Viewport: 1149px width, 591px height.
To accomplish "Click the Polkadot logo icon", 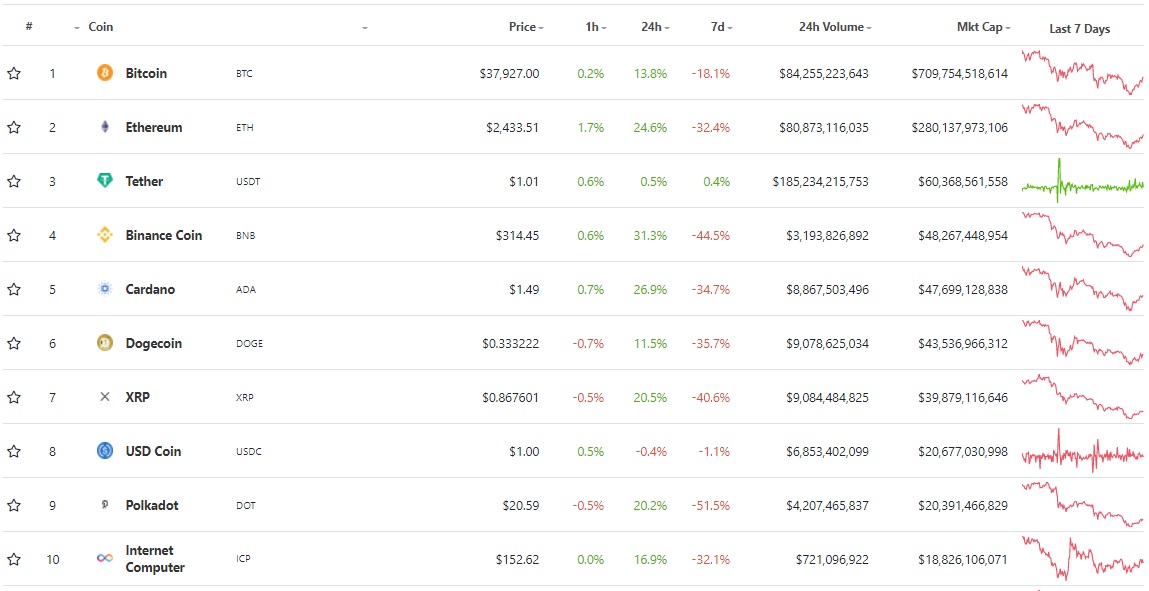I will pyautogui.click(x=105, y=505).
